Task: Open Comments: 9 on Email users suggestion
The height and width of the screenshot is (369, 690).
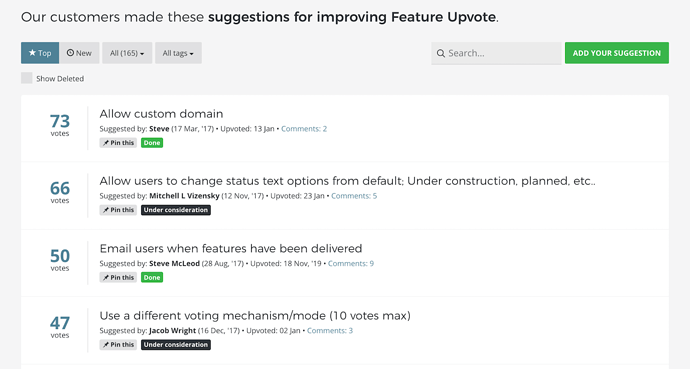Action: point(351,263)
